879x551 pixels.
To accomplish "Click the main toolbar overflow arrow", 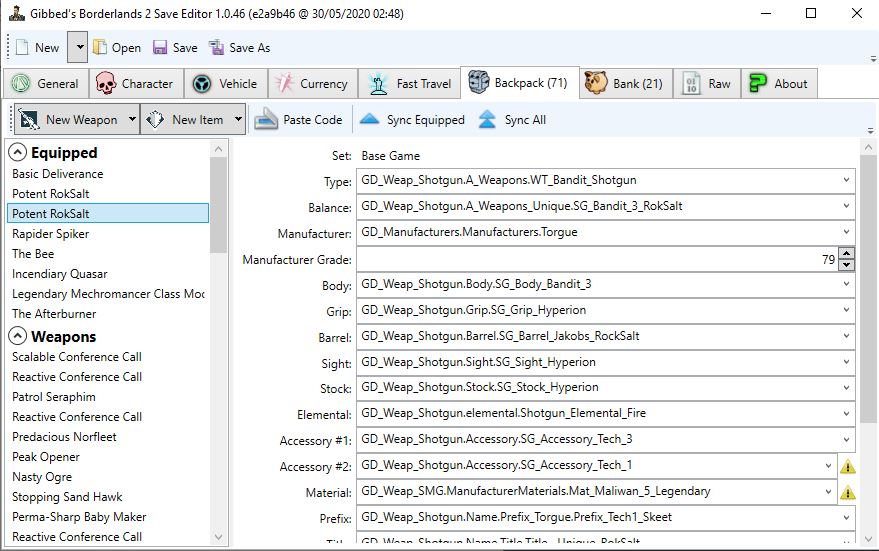I will [873, 59].
